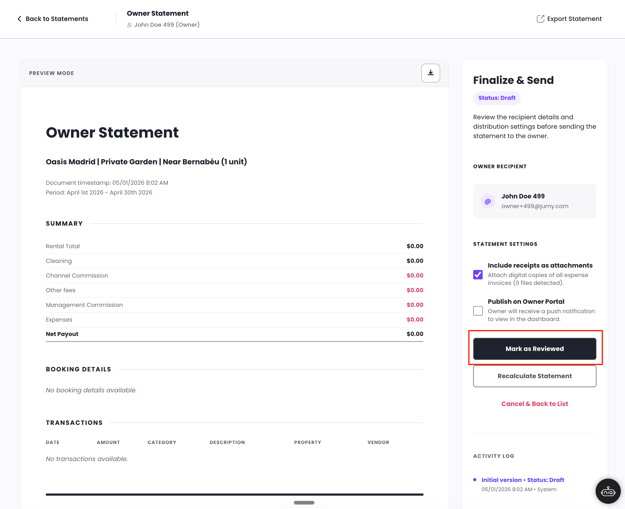Viewport: 625px width, 509px height.
Task: Click the VENDOR column header
Action: 378,442
